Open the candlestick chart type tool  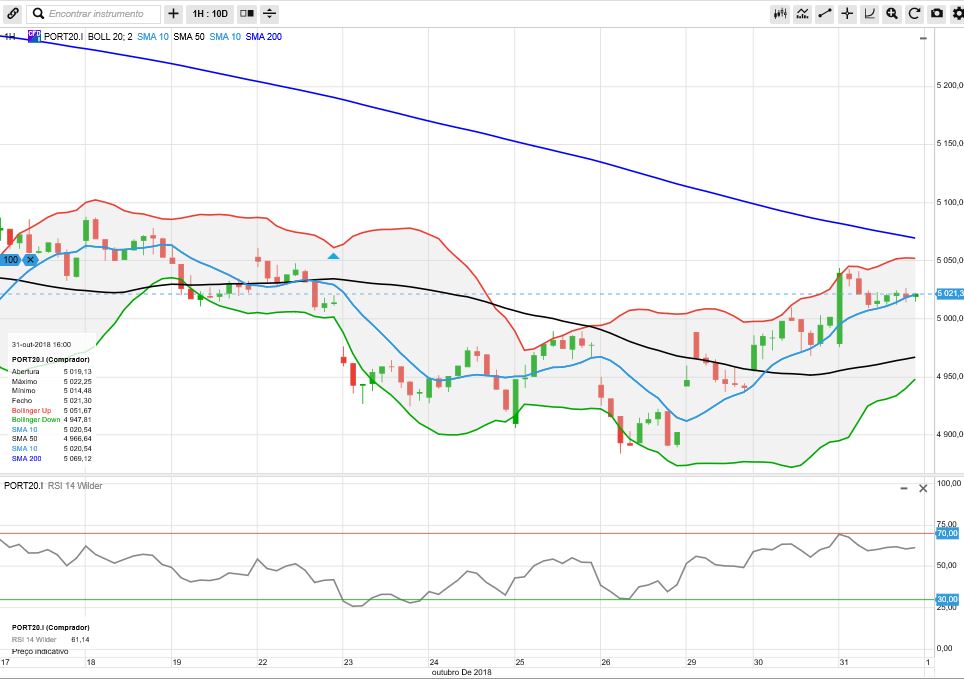[x=780, y=14]
